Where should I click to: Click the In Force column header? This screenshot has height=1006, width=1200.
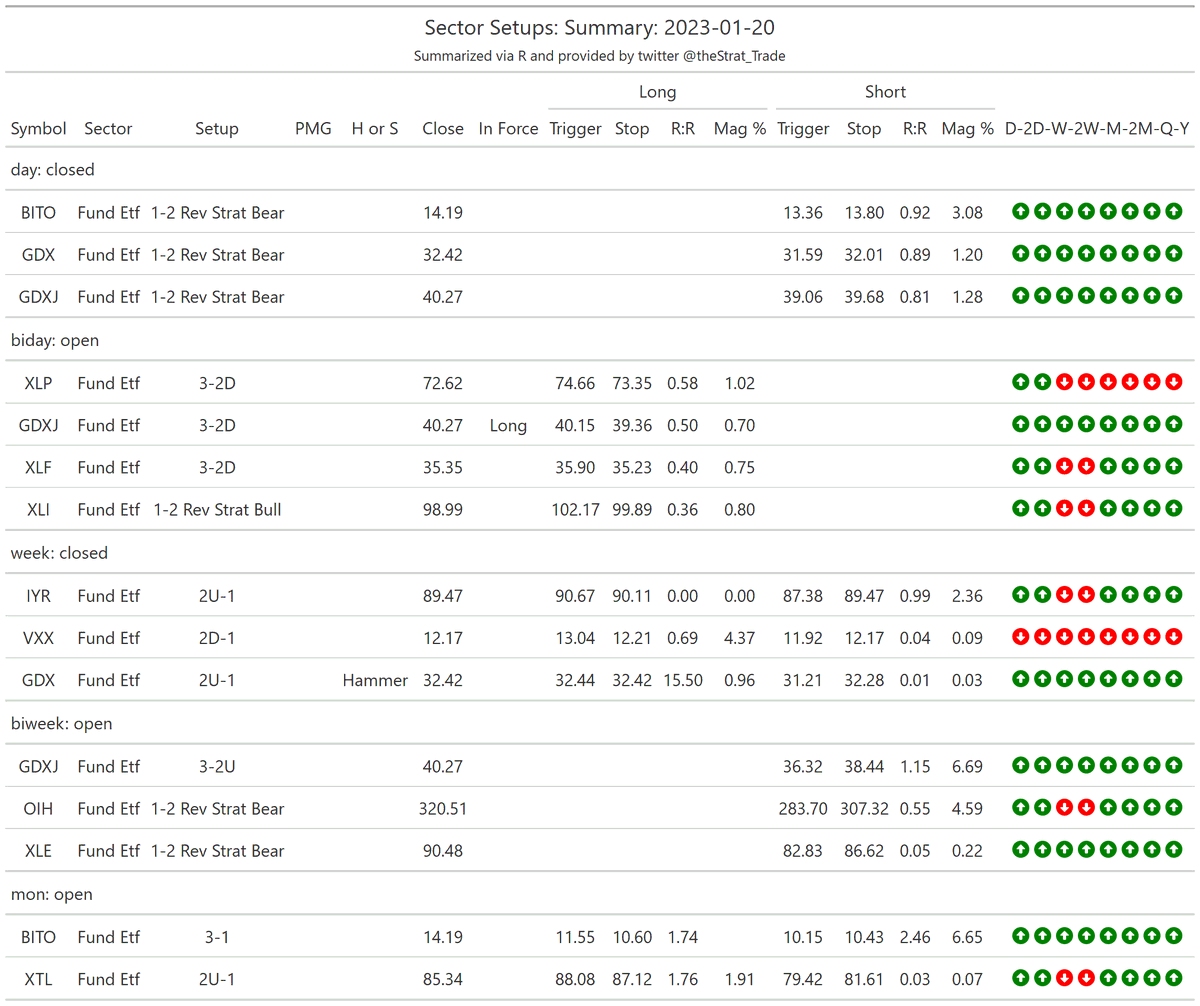(x=508, y=128)
